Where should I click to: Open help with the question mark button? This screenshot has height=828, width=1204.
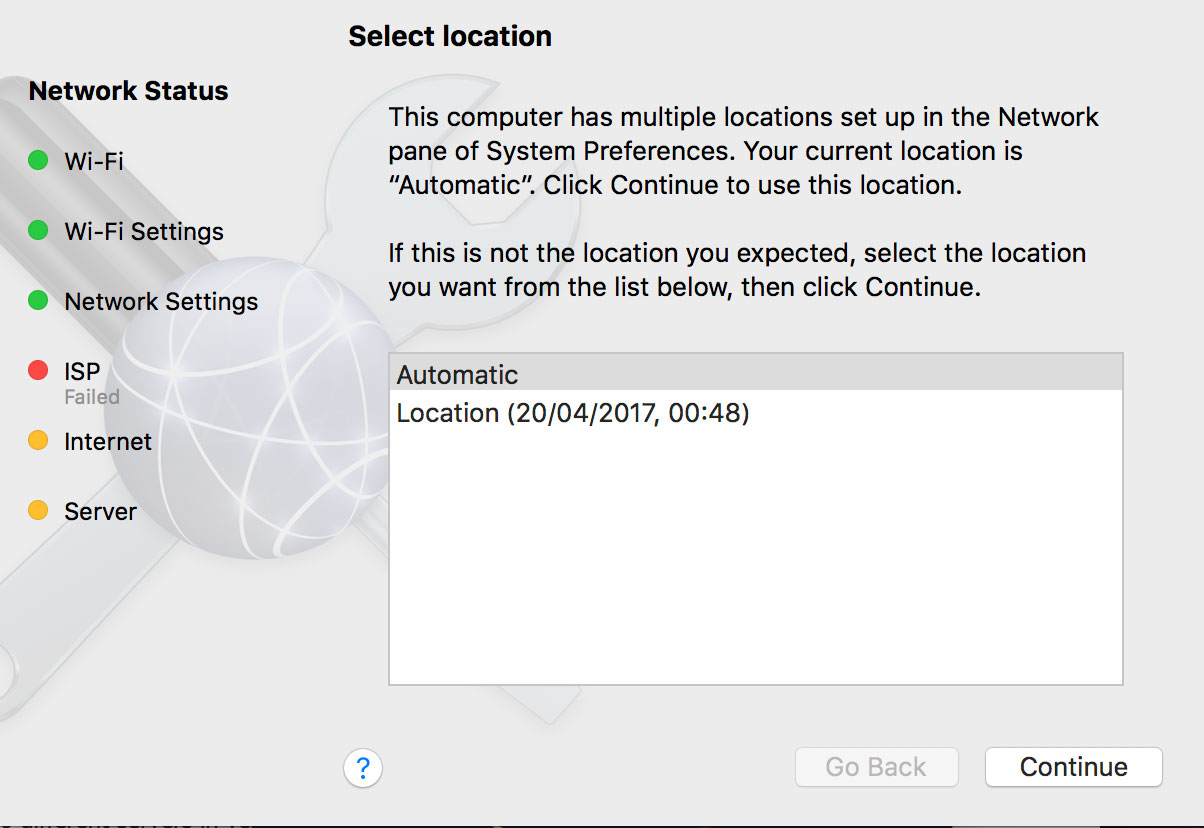(363, 768)
